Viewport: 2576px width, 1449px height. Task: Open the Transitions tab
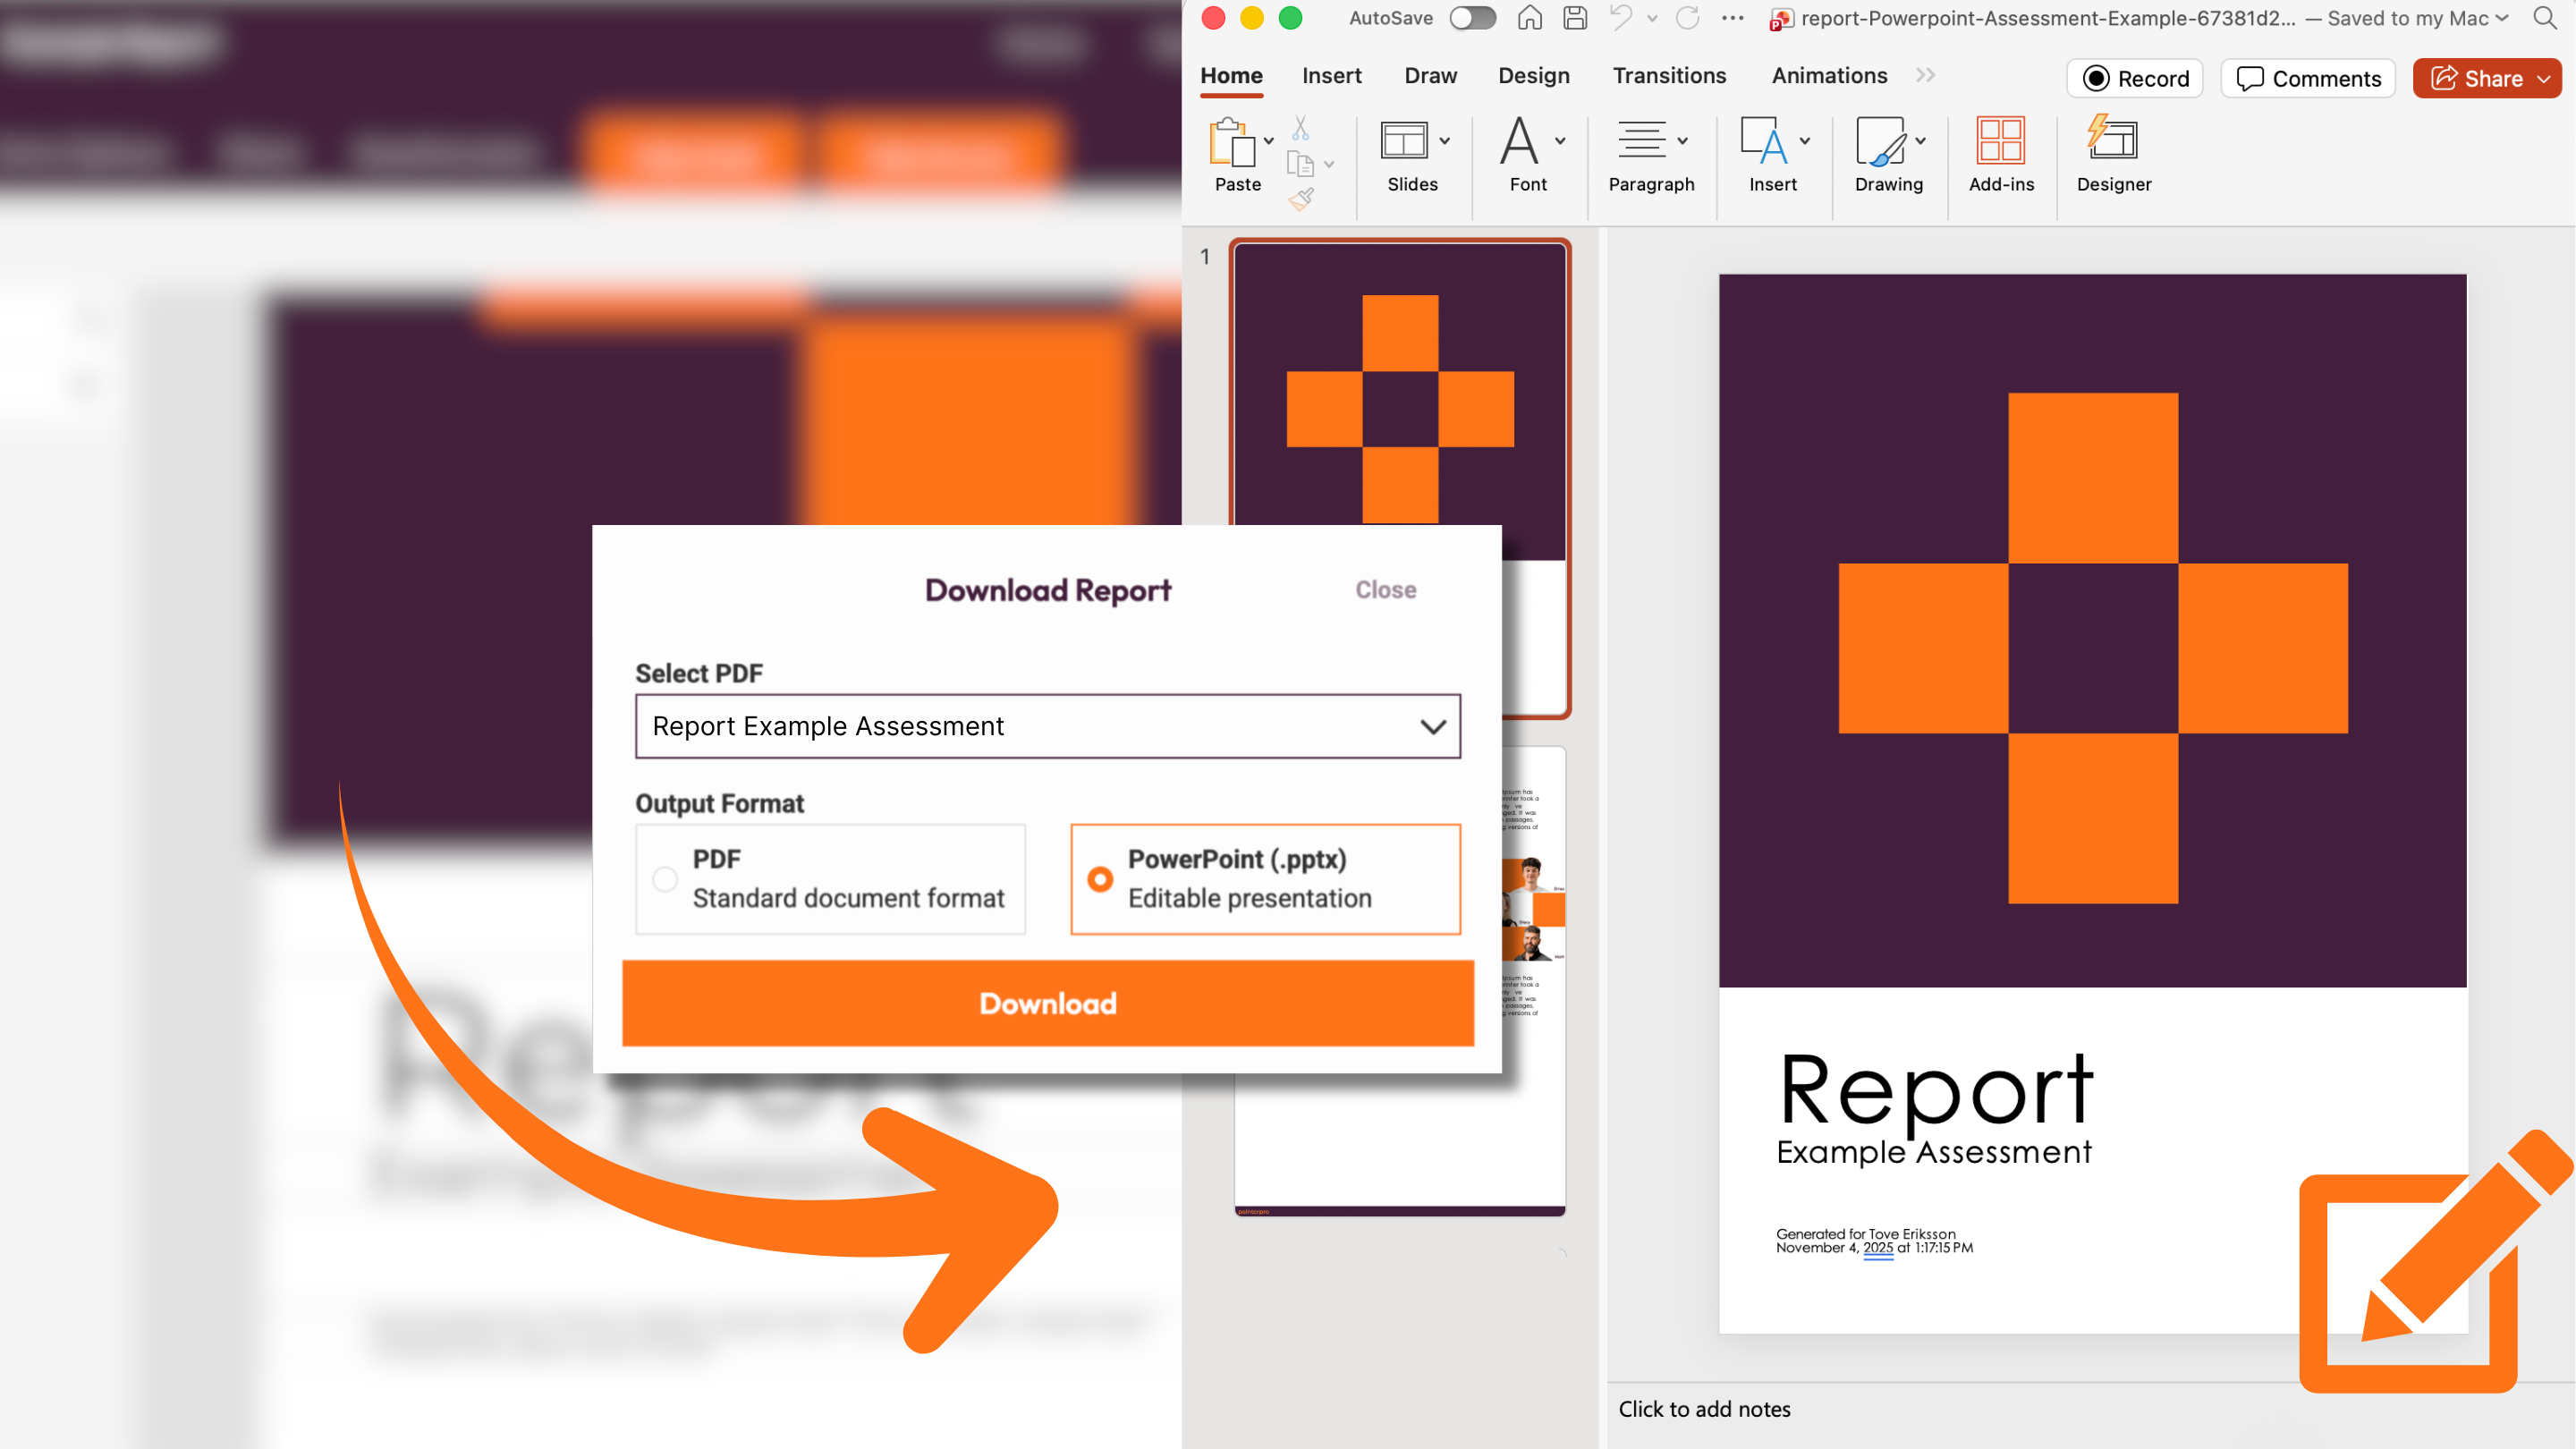(x=1668, y=76)
